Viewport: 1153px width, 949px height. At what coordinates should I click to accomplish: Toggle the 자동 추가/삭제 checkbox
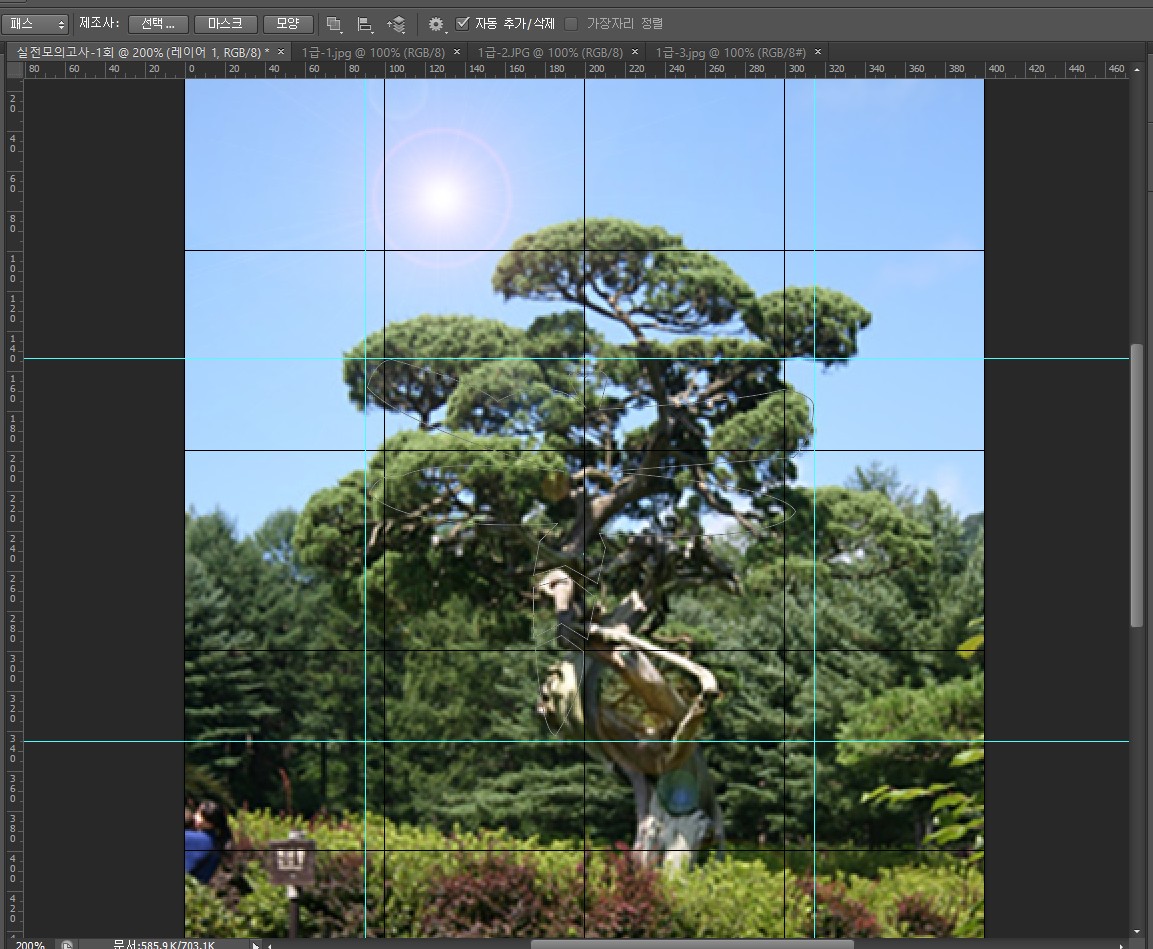tap(462, 23)
